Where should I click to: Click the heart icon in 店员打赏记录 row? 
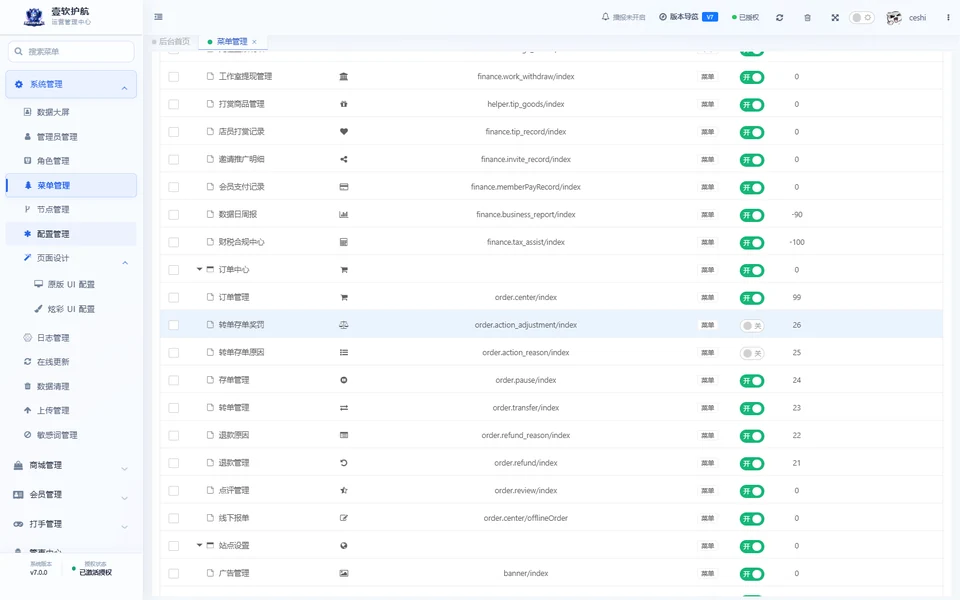pyautogui.click(x=343, y=132)
